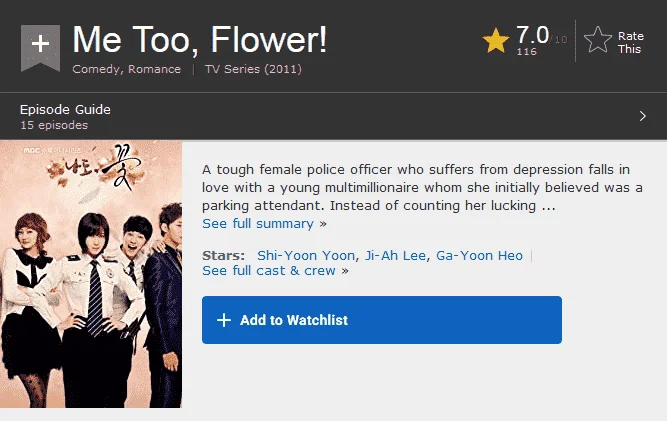Open Ji-Ah Lee's profile link
The image size is (667, 421).
(x=395, y=256)
